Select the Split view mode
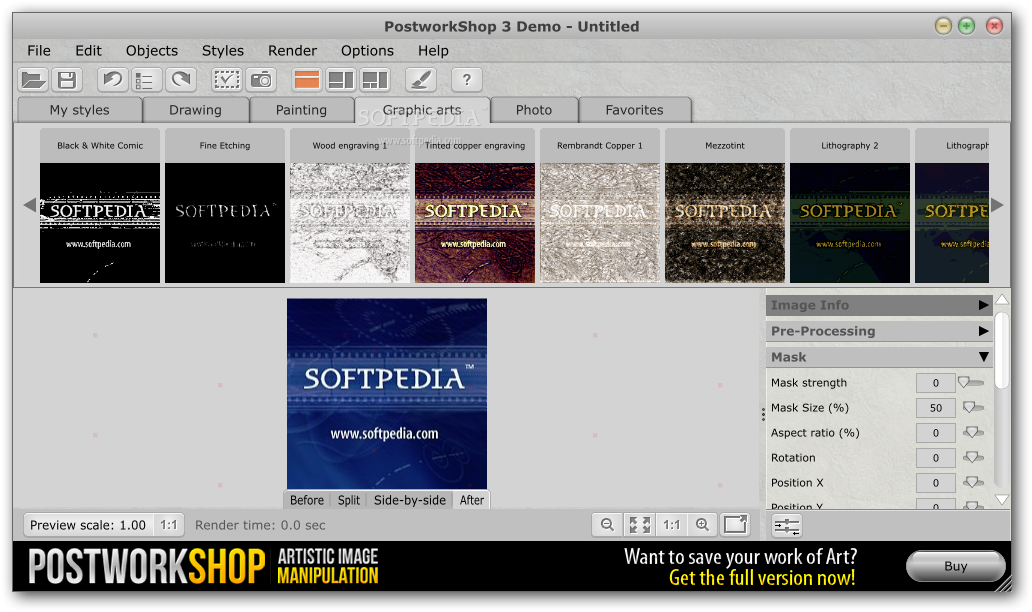 pos(349,500)
